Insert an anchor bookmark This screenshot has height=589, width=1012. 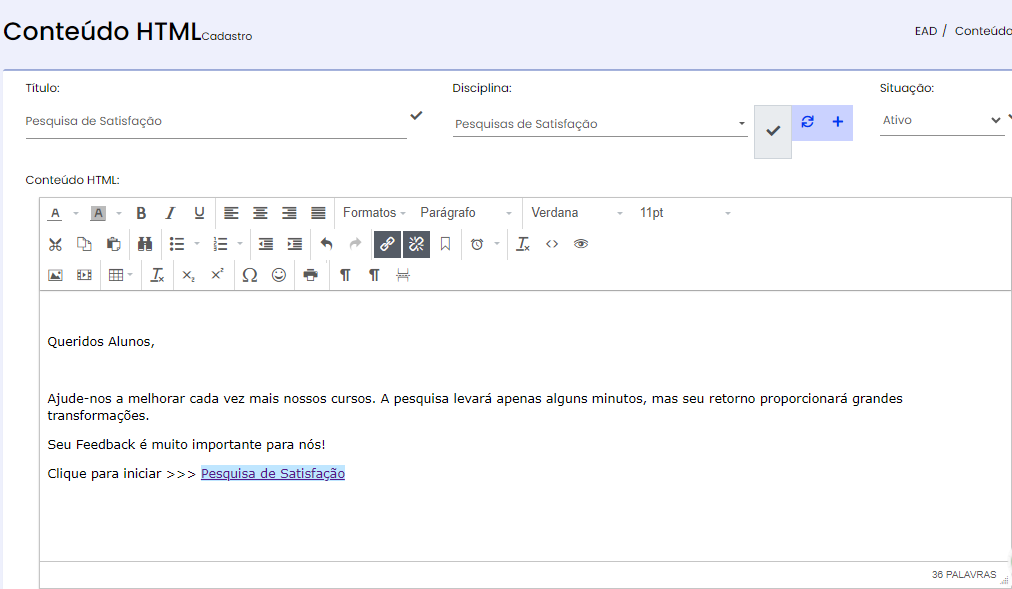[445, 244]
